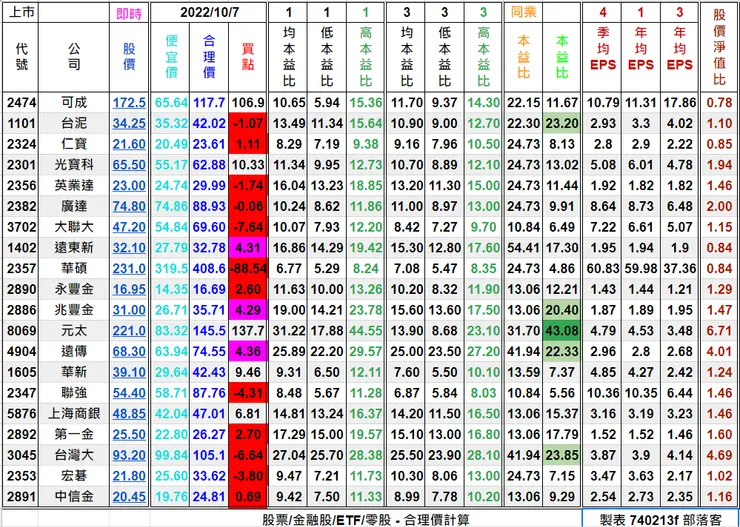Select the magenta 4.31 buy point cell
The image size is (740, 527).
(248, 248)
